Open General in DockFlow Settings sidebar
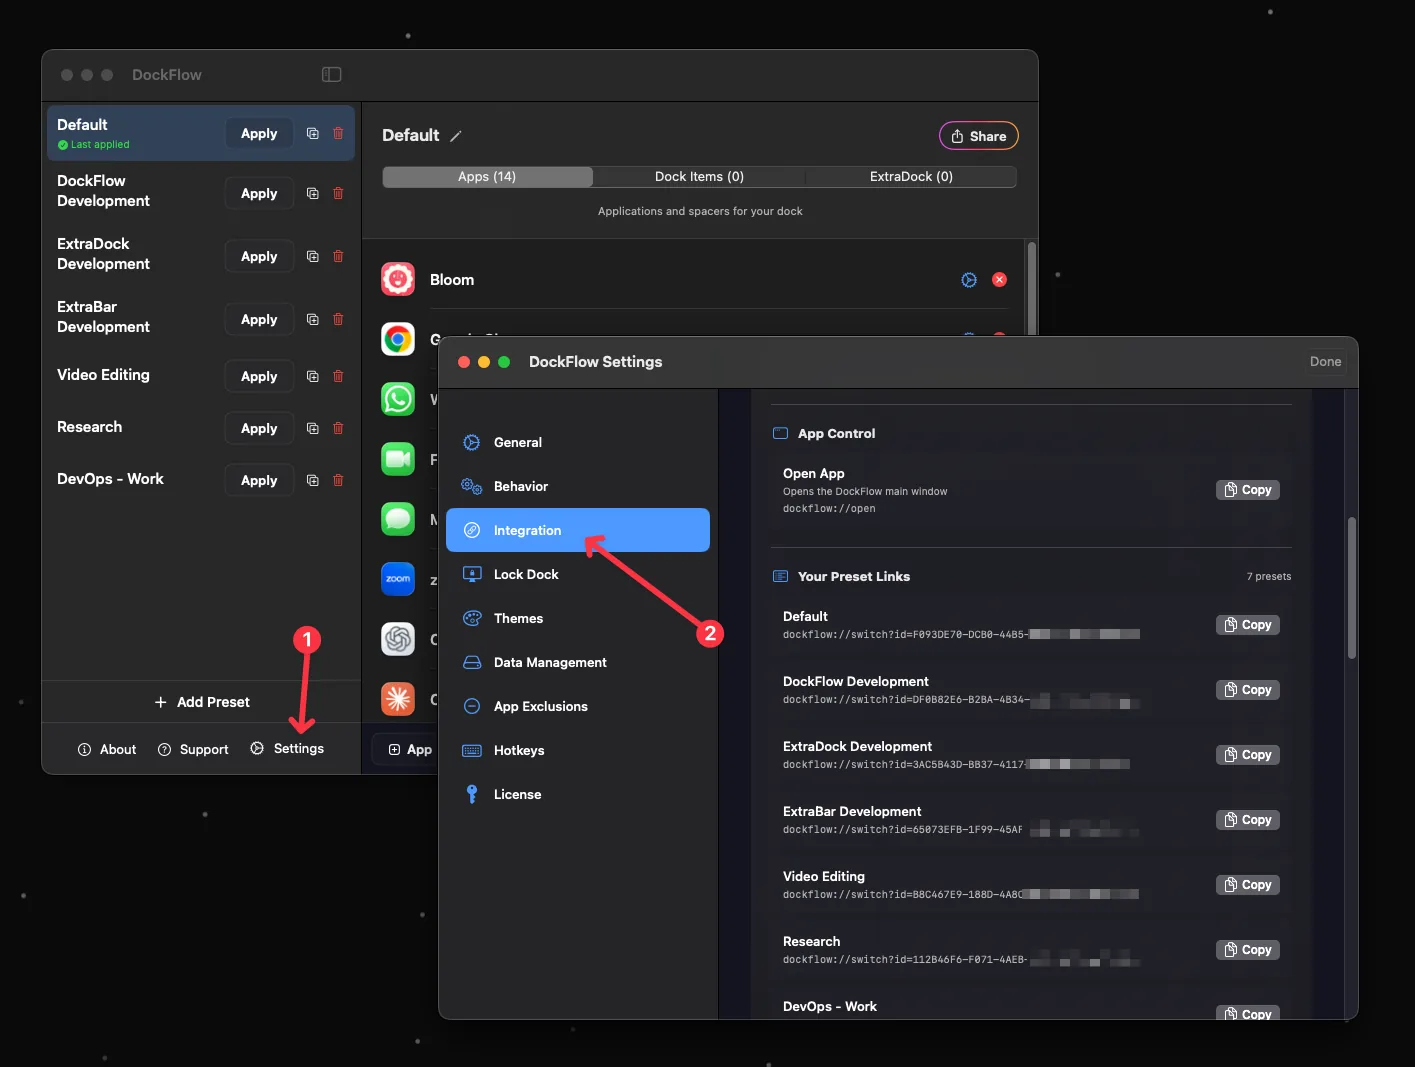The width and height of the screenshot is (1415, 1067). point(578,442)
